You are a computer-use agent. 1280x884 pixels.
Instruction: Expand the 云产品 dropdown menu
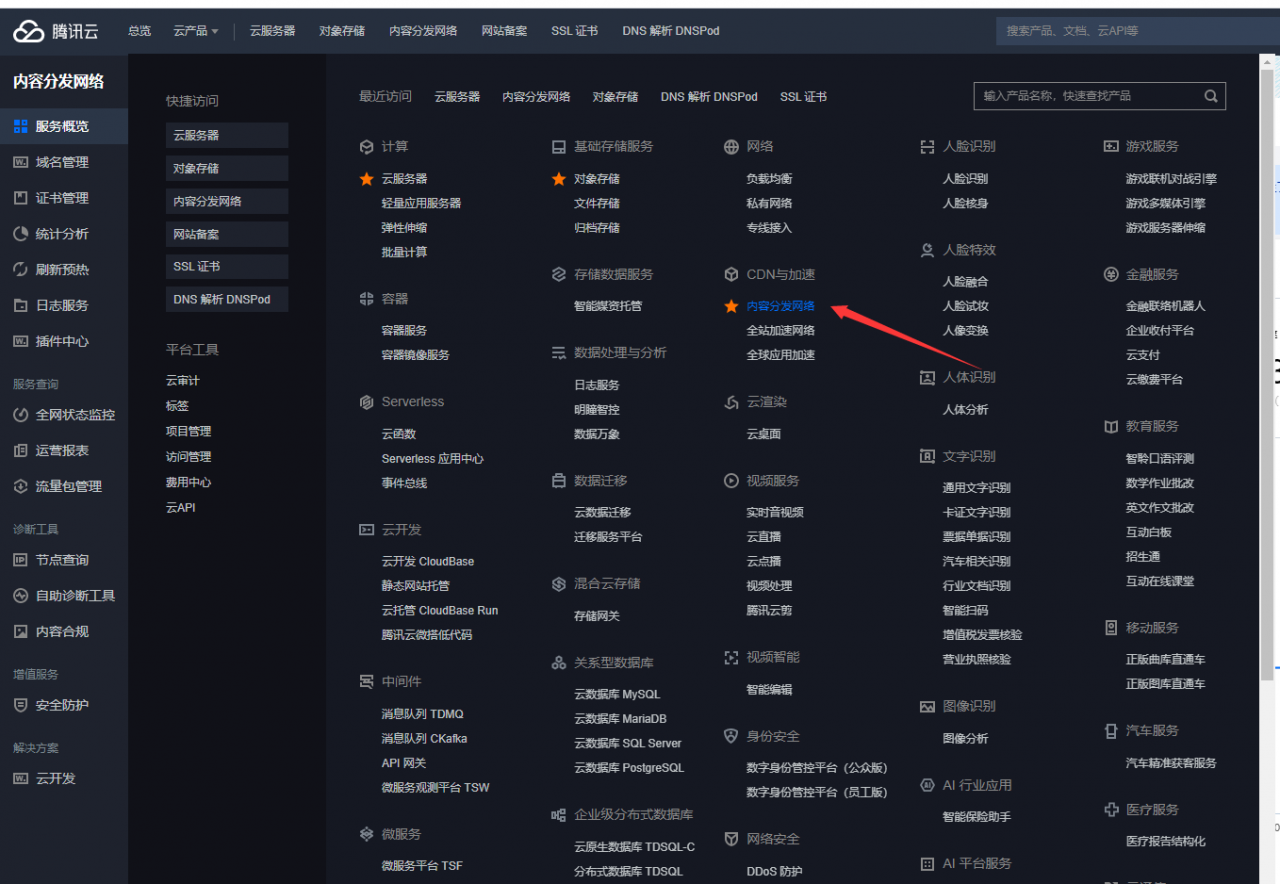point(195,30)
